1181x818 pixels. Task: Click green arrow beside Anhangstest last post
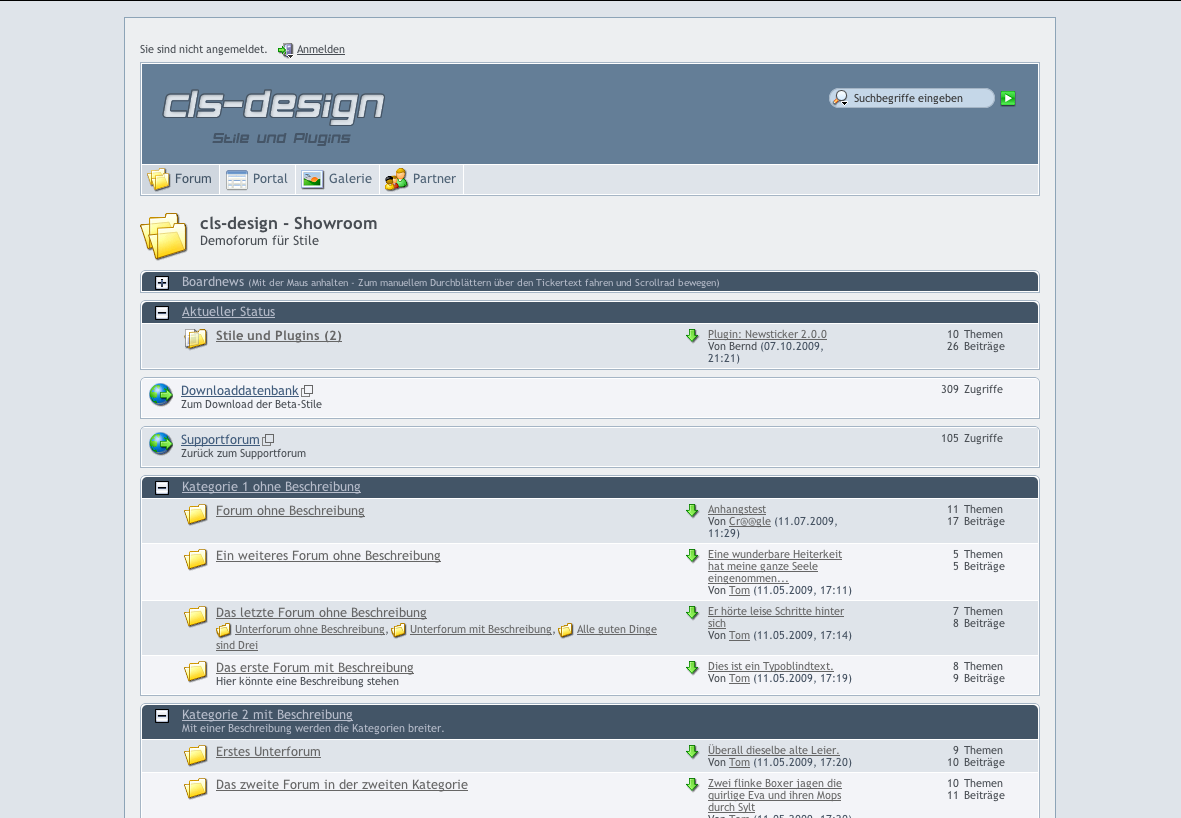[692, 511]
